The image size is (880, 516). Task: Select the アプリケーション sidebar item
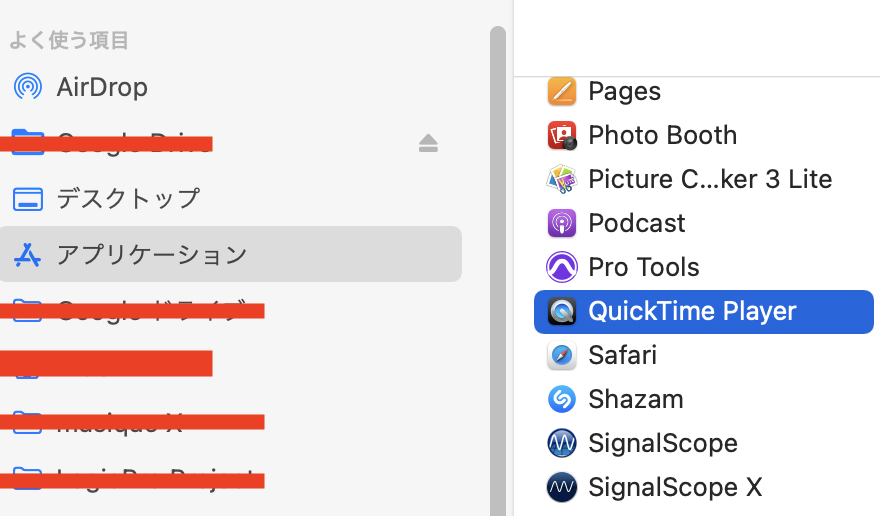point(152,255)
